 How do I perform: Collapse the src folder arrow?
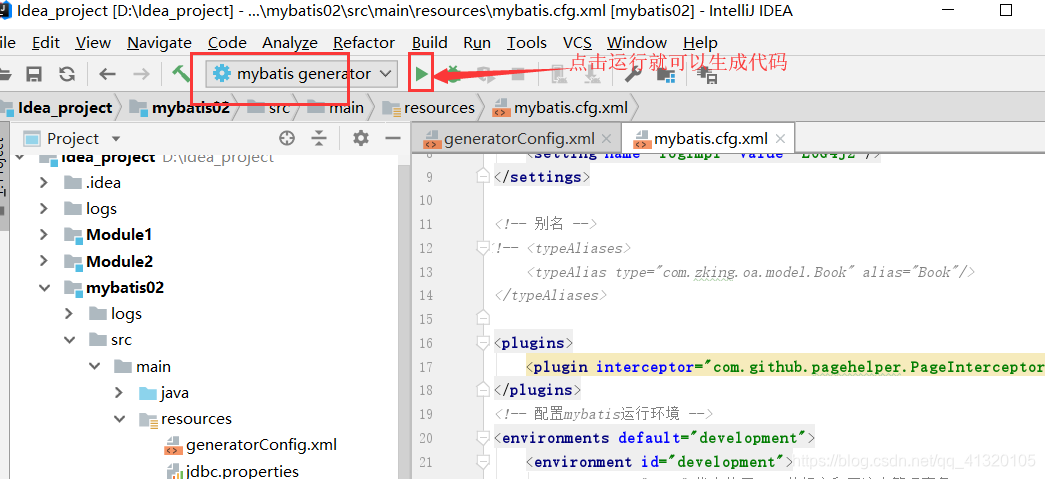click(x=69, y=340)
